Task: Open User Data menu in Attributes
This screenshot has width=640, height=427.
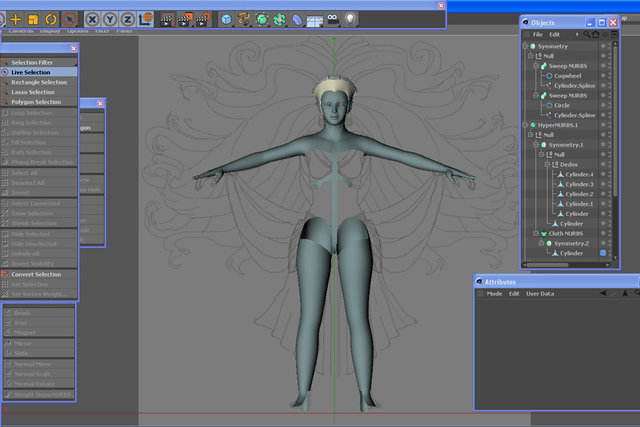Action: click(x=540, y=294)
